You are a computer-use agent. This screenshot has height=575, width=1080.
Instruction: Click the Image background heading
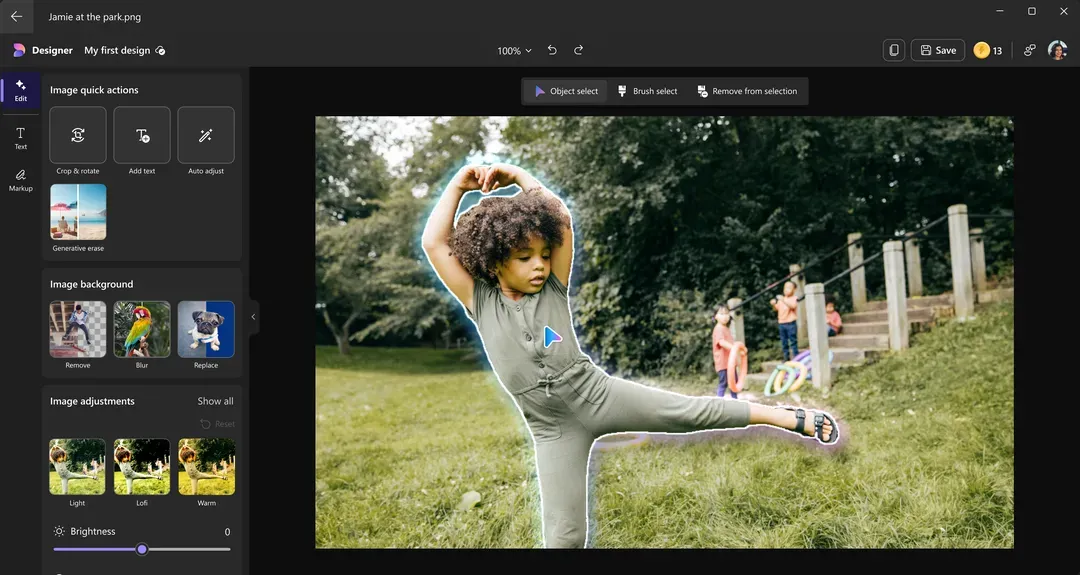pyautogui.click(x=92, y=284)
